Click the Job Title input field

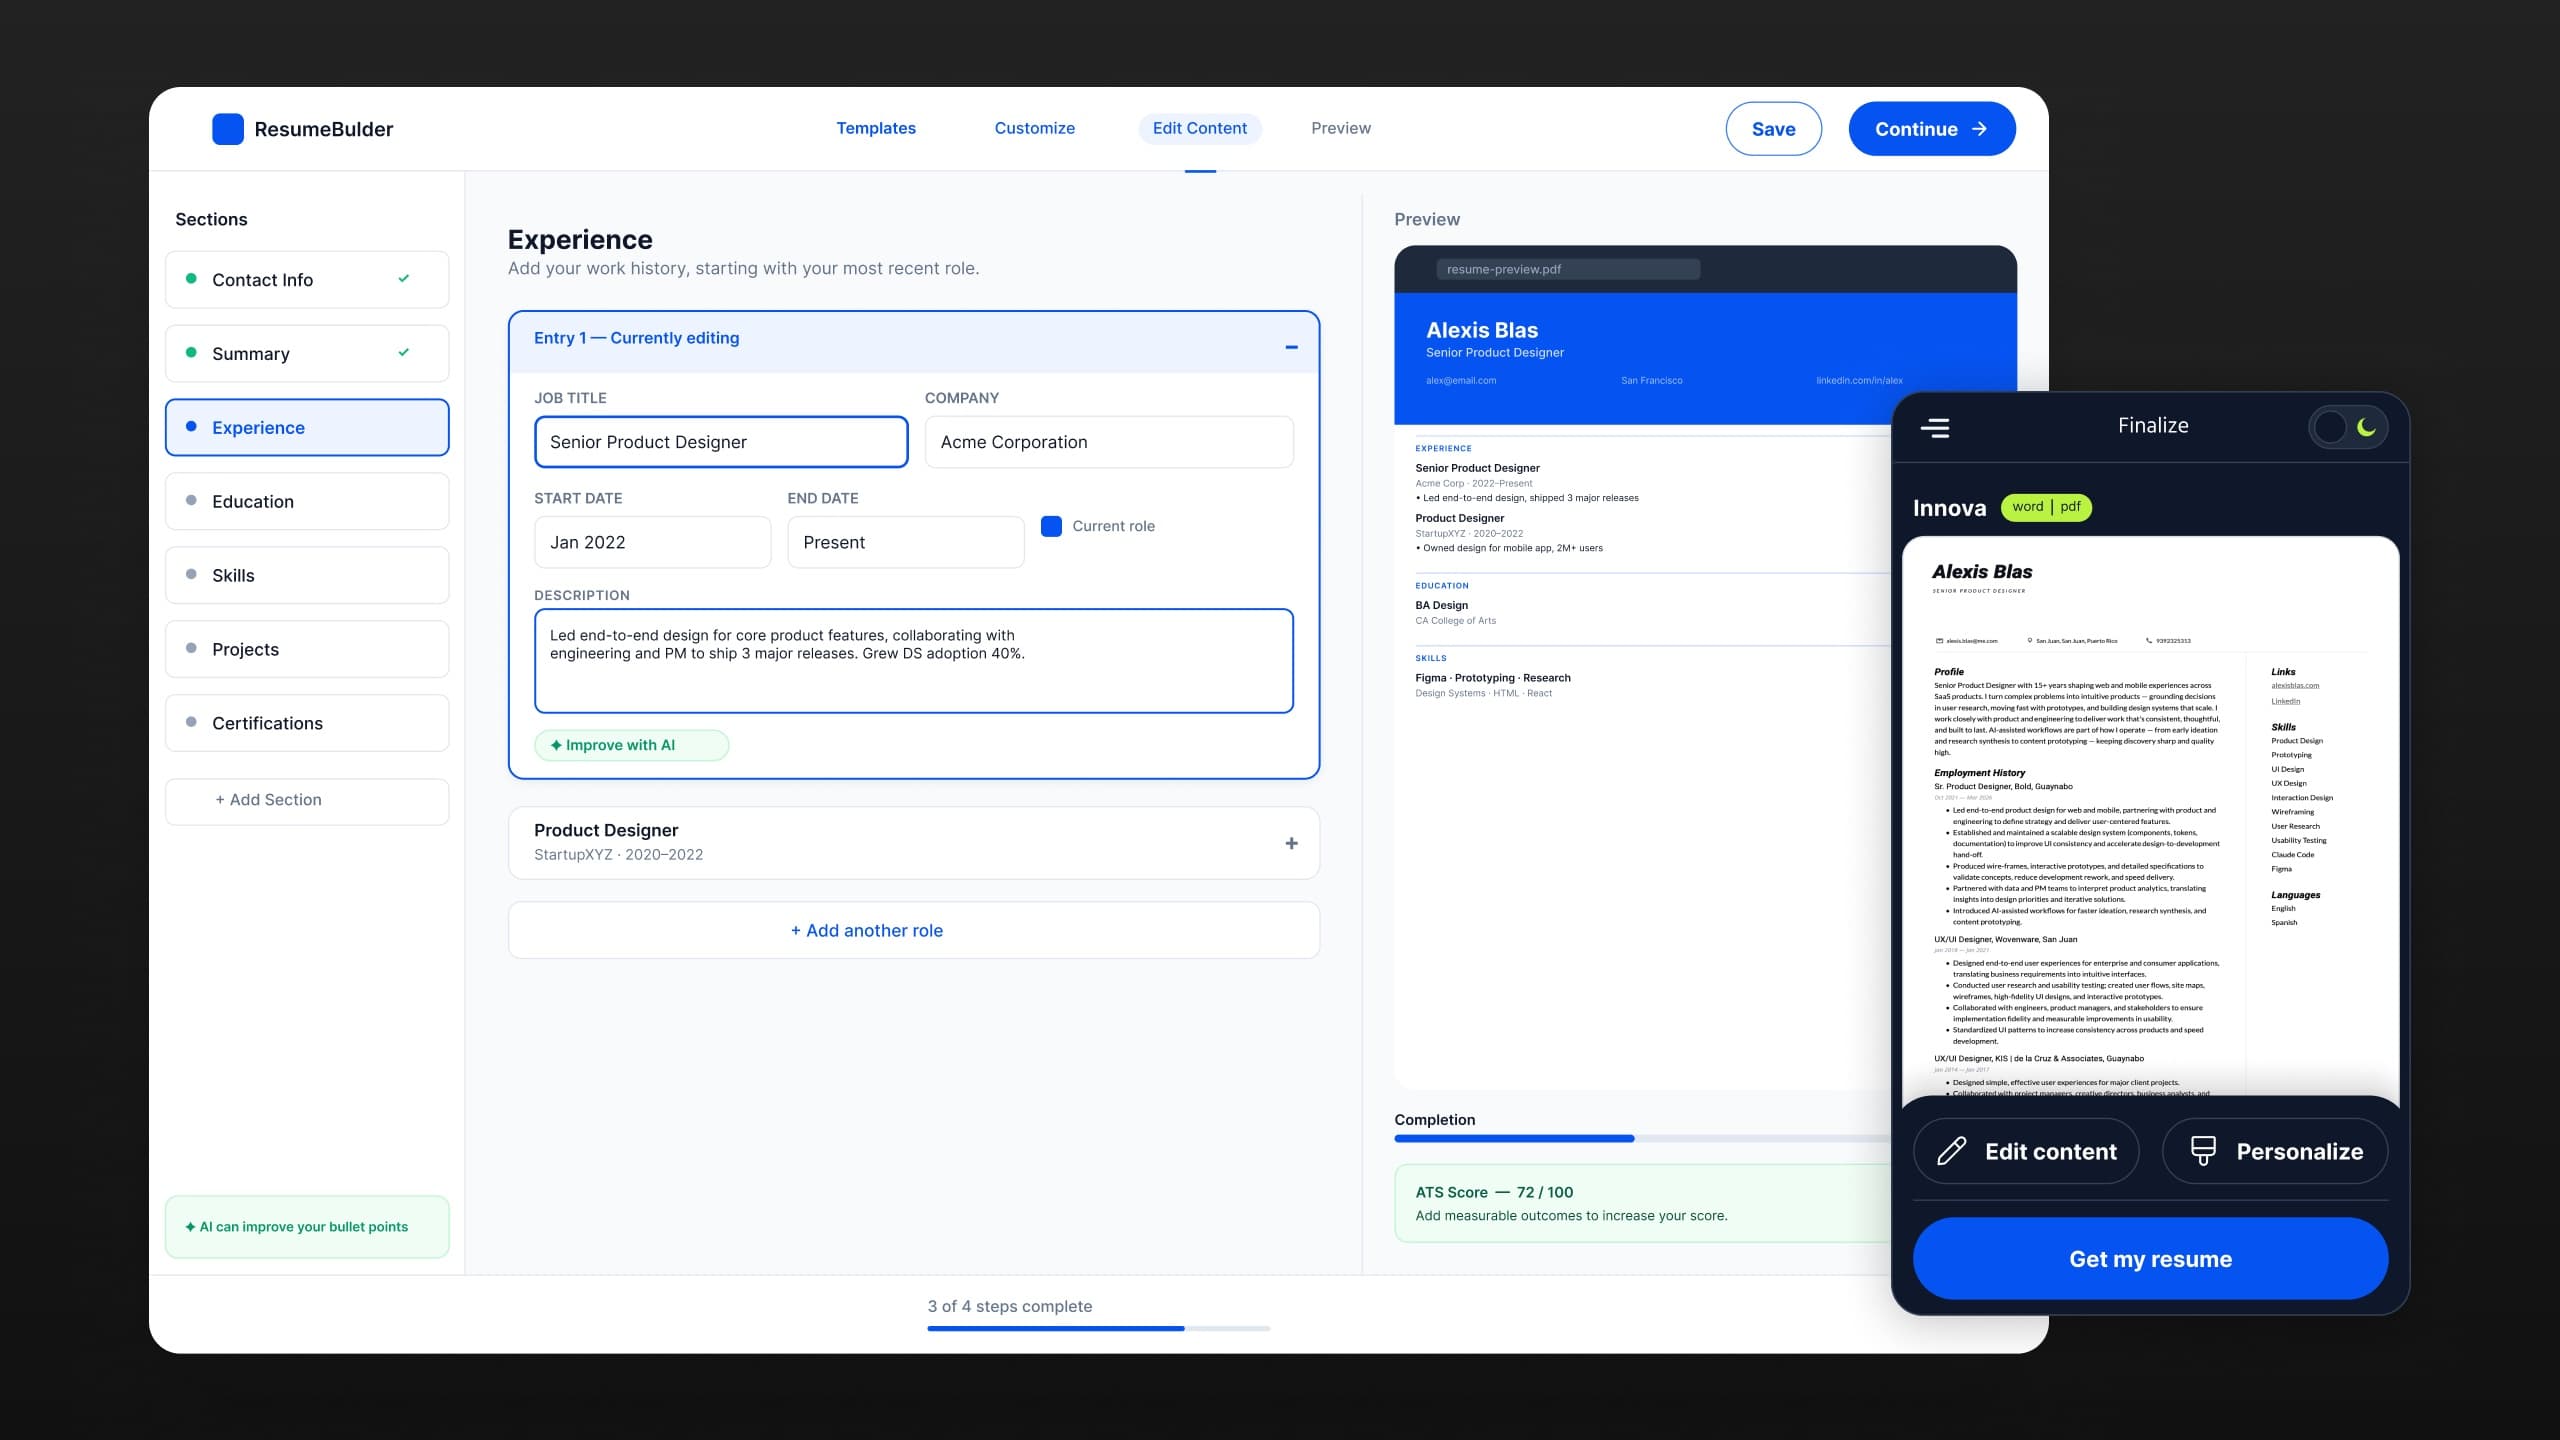(721, 442)
